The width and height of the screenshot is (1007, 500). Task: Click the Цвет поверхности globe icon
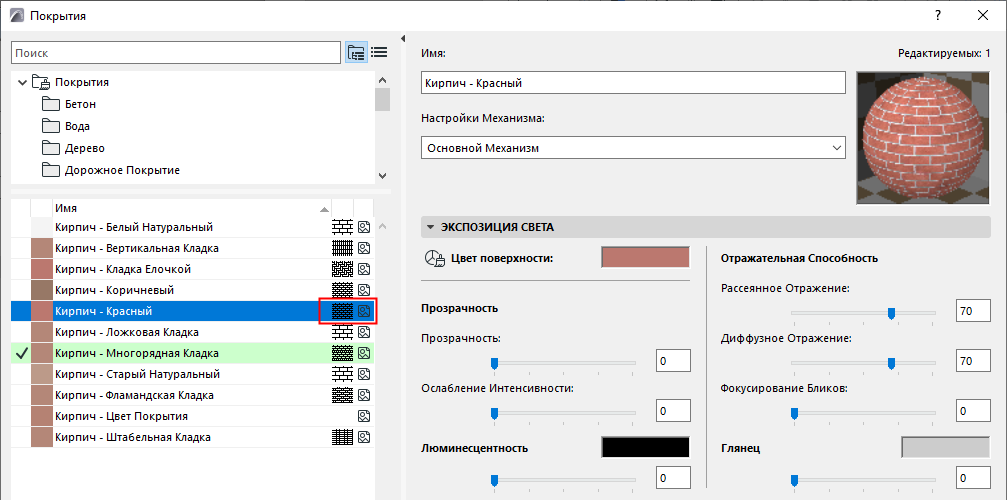pyautogui.click(x=434, y=259)
